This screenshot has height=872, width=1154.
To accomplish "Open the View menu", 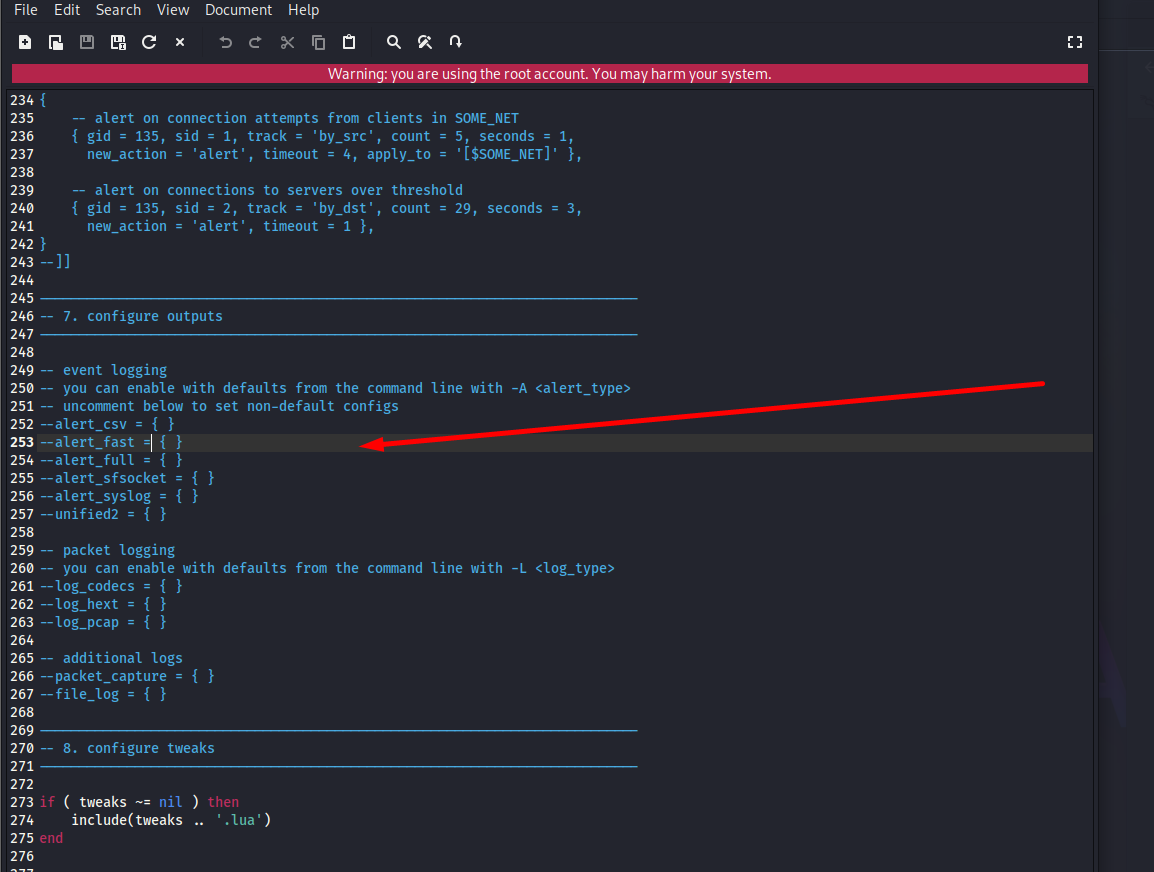I will tap(172, 10).
